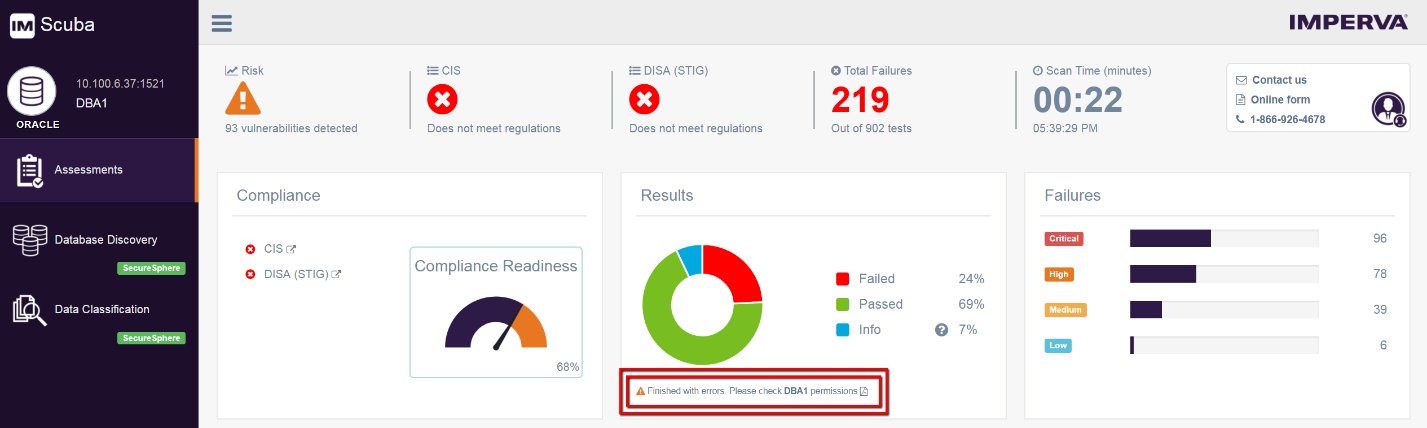This screenshot has width=1427, height=428.
Task: Open the Online form link
Action: pos(1280,100)
